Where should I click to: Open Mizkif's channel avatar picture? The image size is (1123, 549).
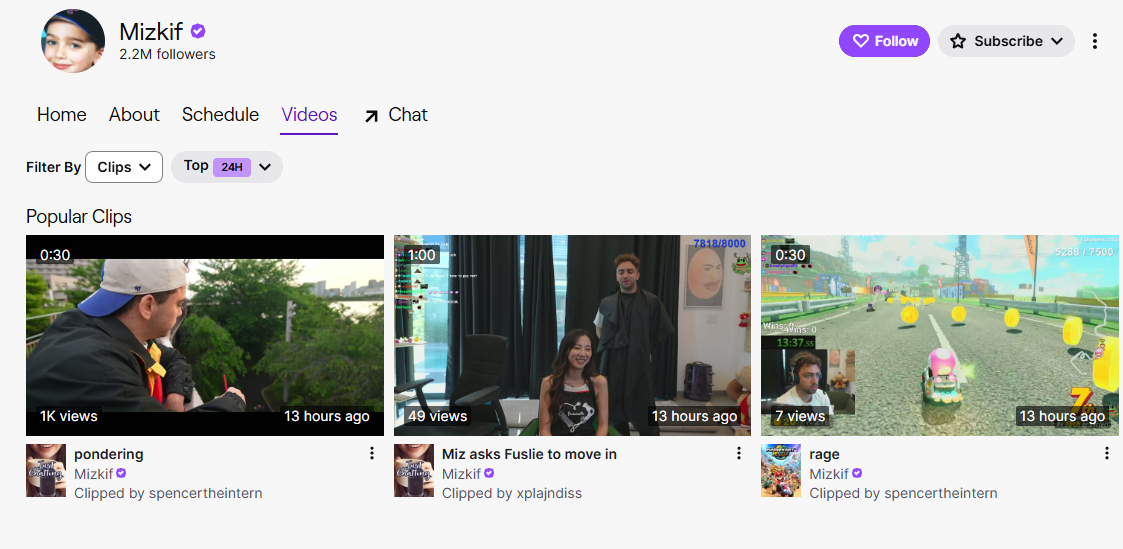point(73,41)
